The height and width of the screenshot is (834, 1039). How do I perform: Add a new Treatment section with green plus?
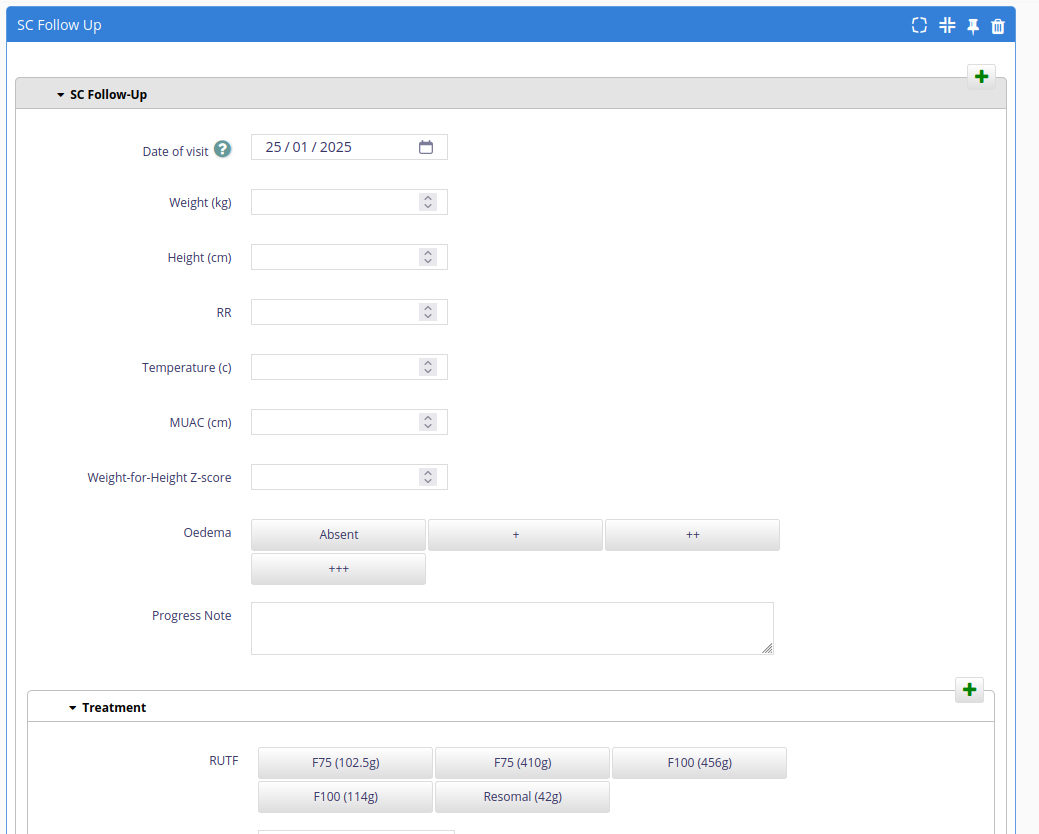click(x=969, y=690)
